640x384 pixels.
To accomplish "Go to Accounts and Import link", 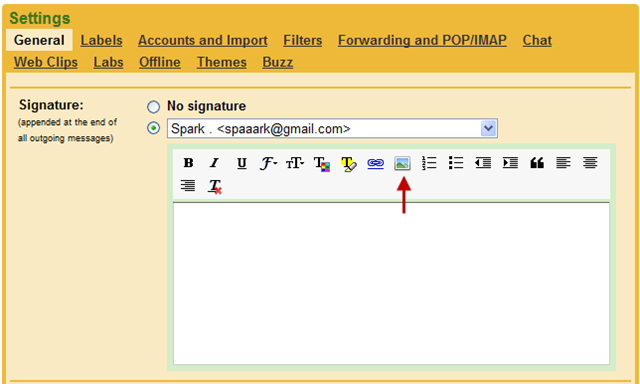I will pyautogui.click(x=203, y=40).
